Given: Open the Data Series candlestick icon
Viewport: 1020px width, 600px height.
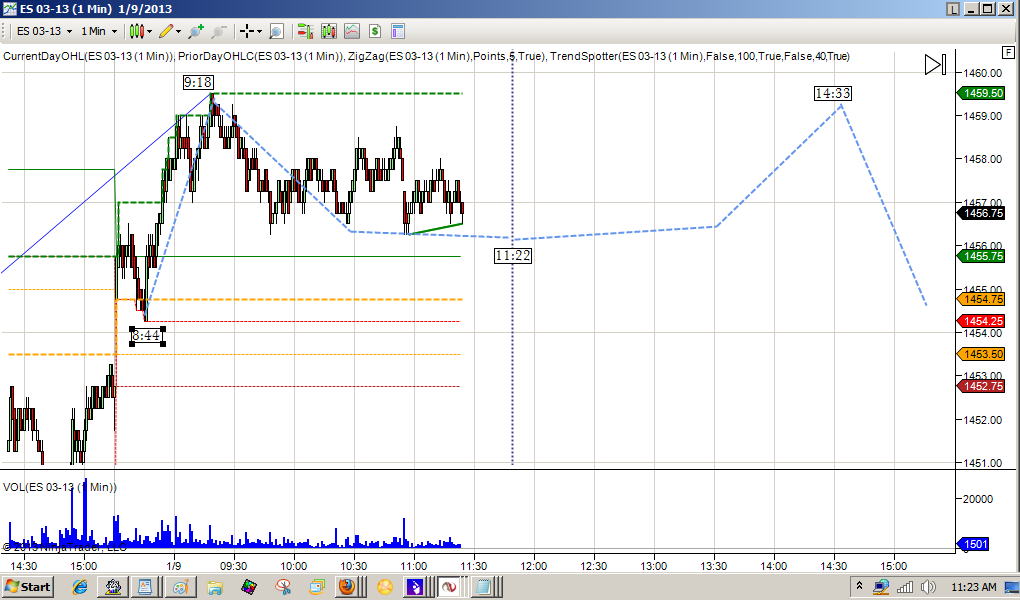Looking at the screenshot, I should (x=329, y=31).
